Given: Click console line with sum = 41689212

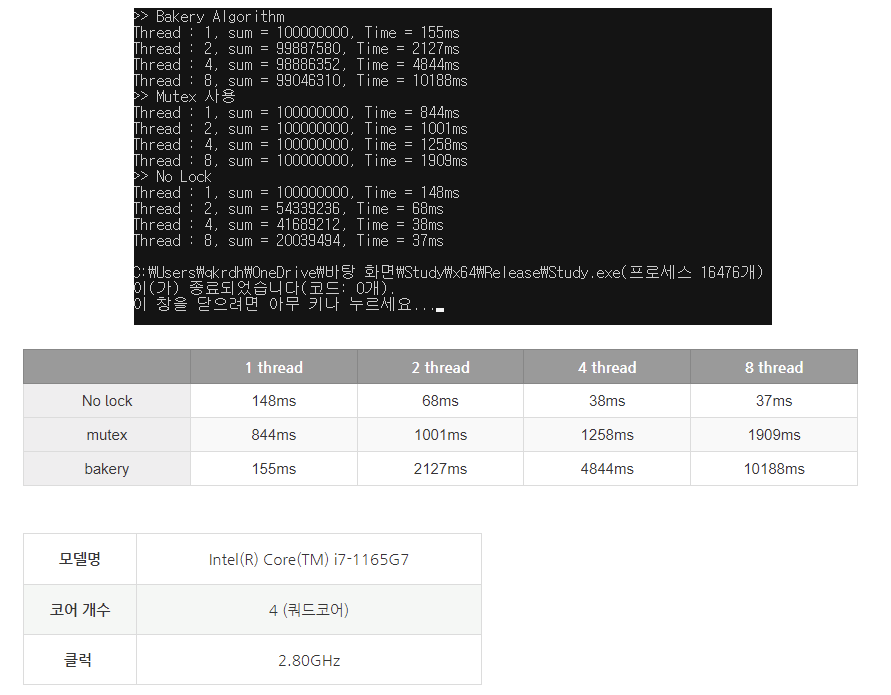Looking at the screenshot, I should coord(289,224).
